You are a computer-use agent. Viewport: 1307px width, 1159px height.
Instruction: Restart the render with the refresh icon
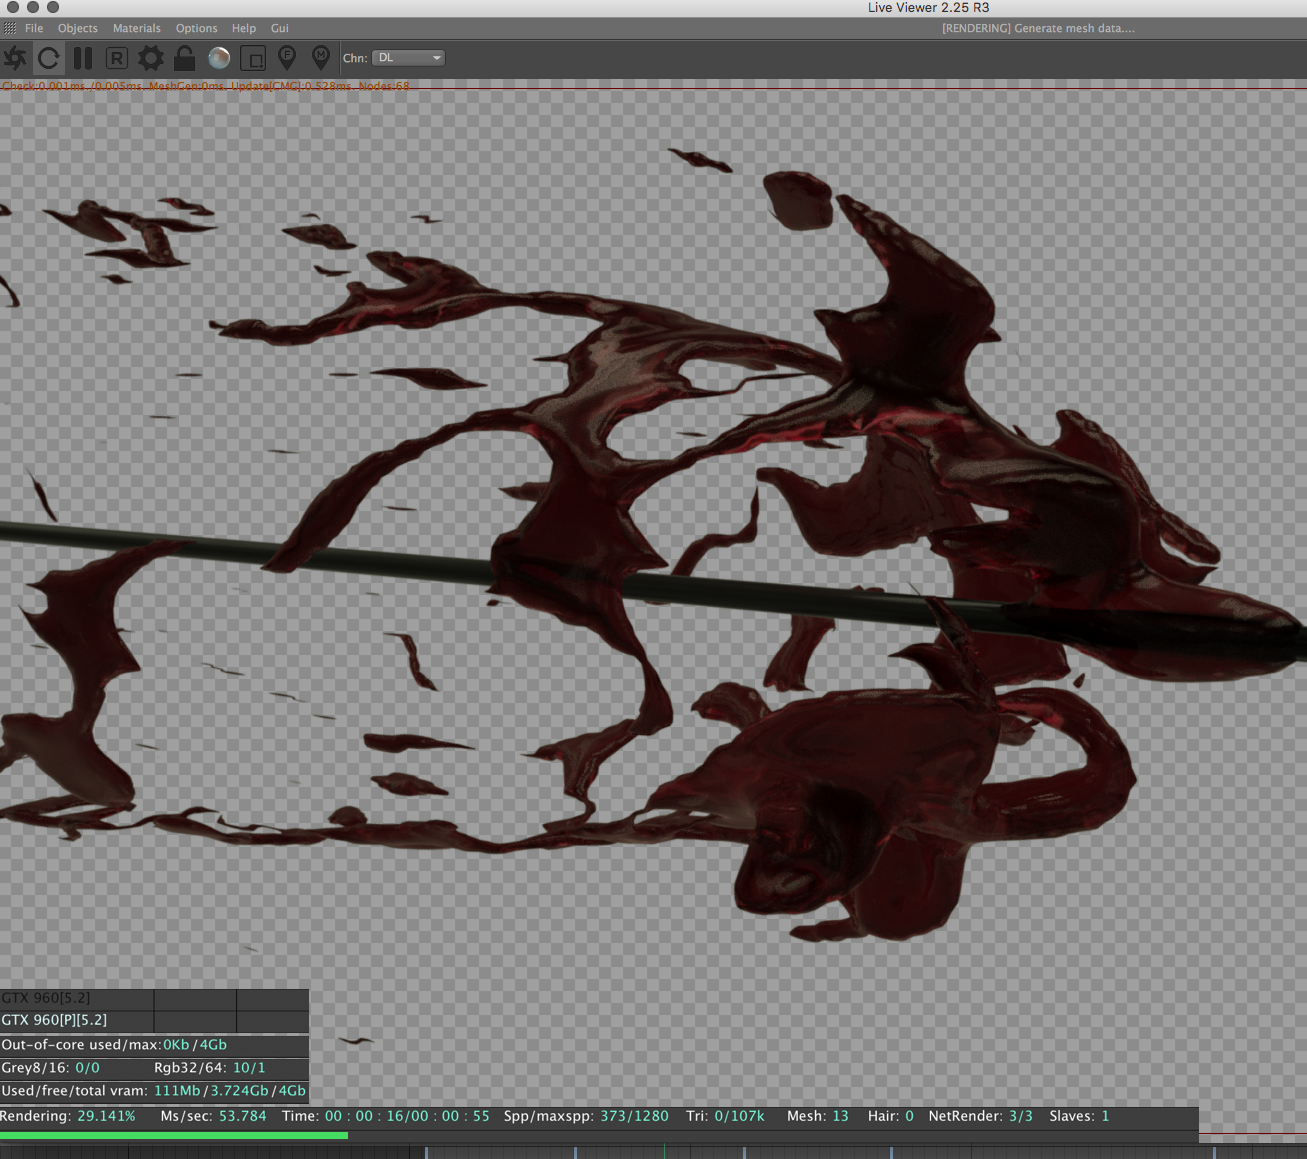(x=48, y=58)
